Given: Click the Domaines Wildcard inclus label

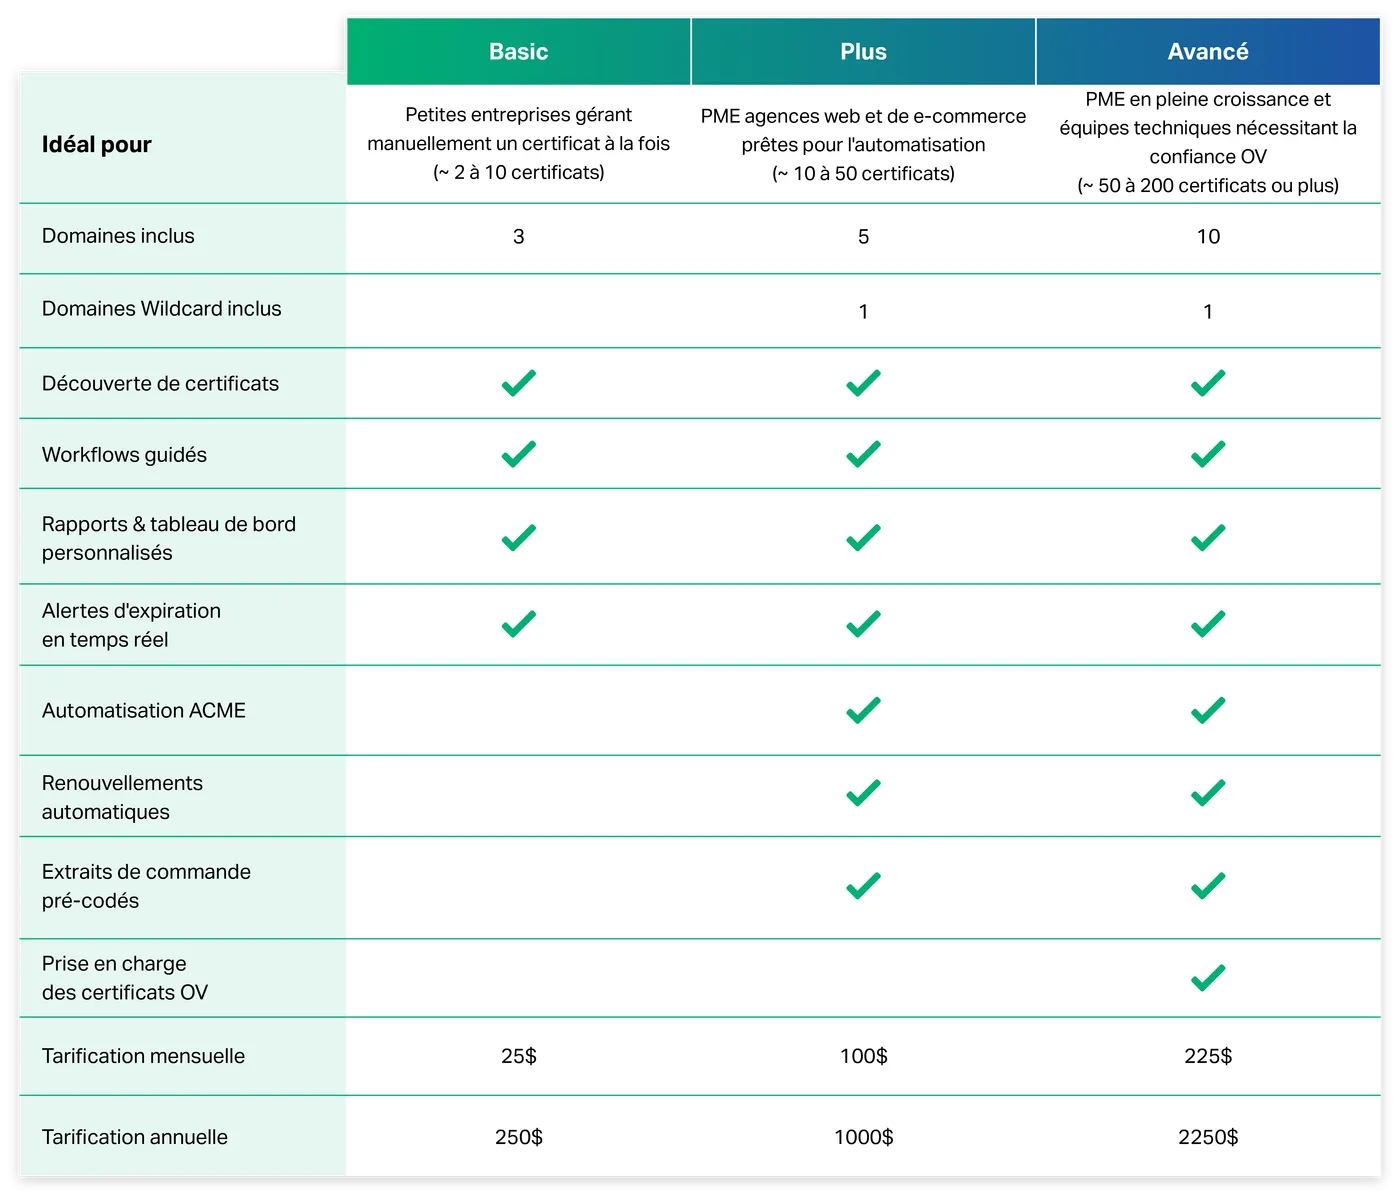Looking at the screenshot, I should click(162, 309).
